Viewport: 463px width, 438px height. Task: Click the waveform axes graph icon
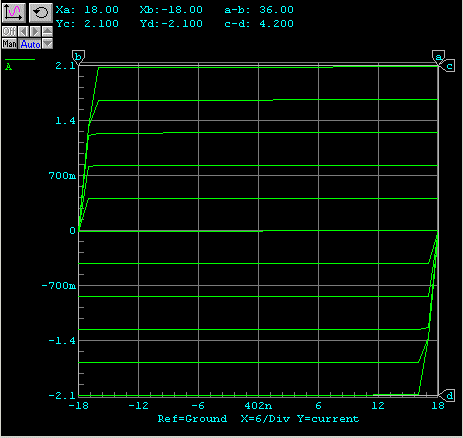14,13
